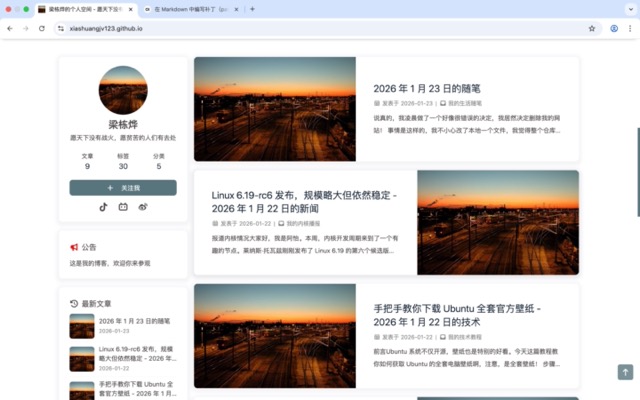Open the post 2026 年 1 月 23 日的随笔

tap(427, 88)
